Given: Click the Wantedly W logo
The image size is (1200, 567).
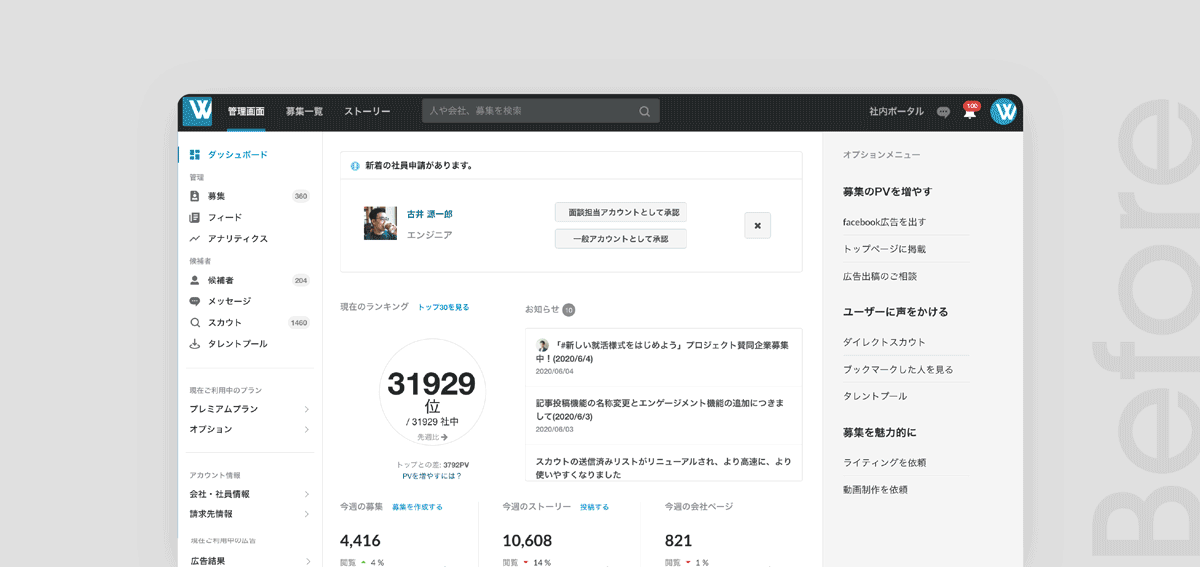Looking at the screenshot, I should [x=199, y=110].
